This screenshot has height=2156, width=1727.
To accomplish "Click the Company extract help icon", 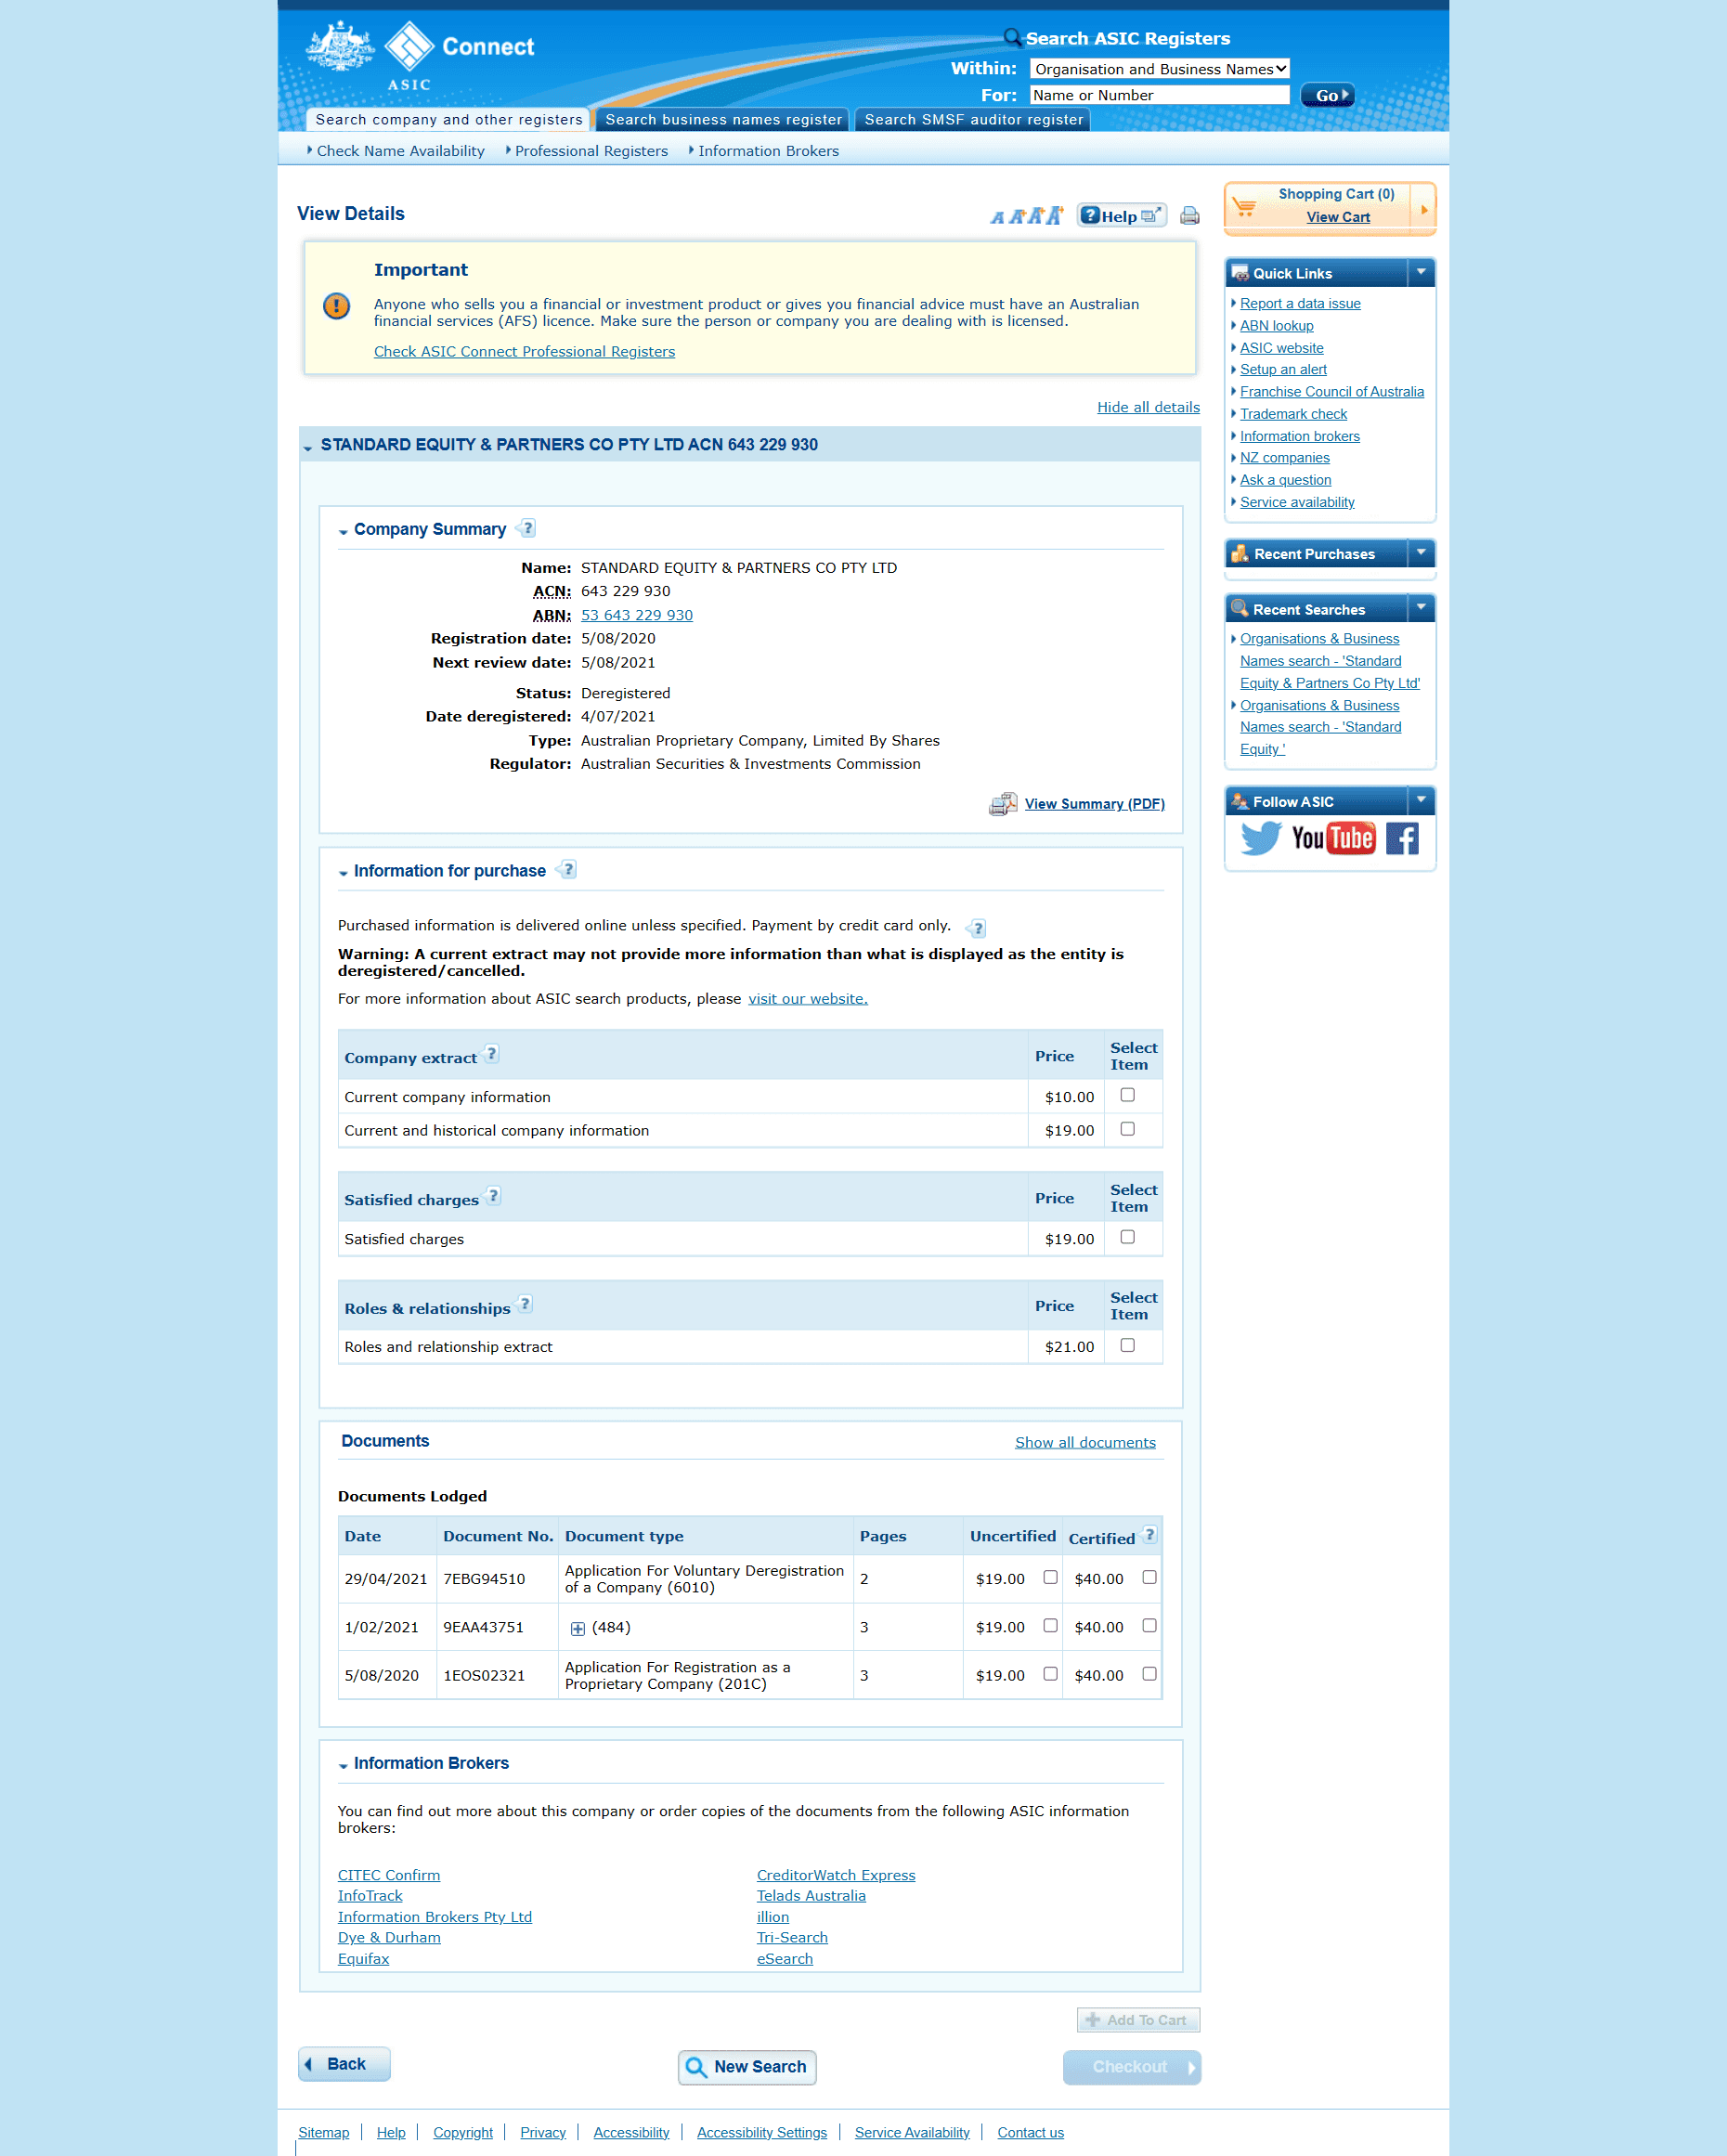I will click(491, 1054).
